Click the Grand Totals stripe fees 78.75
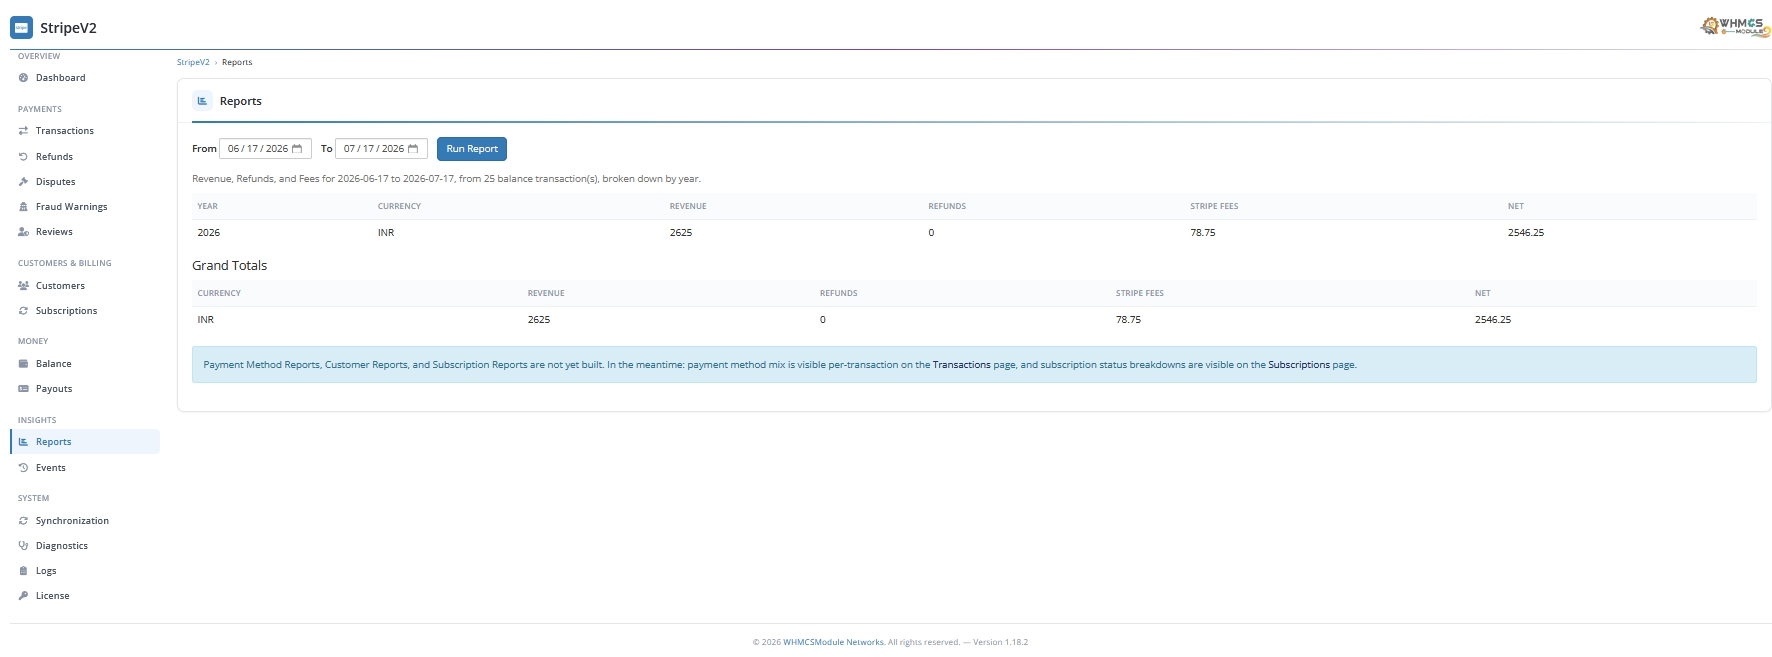The height and width of the screenshot is (657, 1772). (1128, 320)
